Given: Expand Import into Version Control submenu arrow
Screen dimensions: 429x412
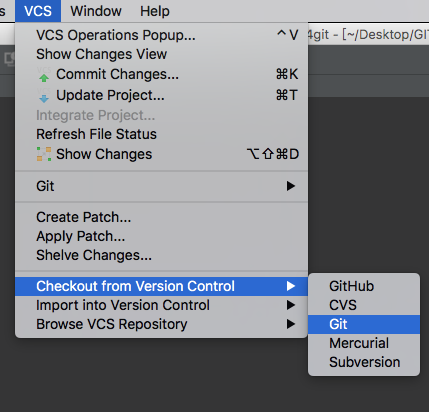Looking at the screenshot, I should tap(291, 305).
